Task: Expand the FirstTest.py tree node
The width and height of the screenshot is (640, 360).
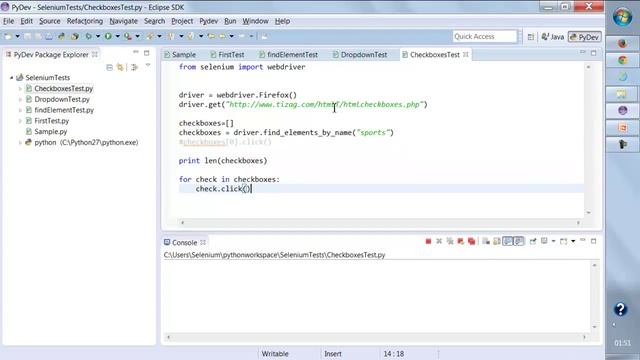Action: [x=20, y=121]
